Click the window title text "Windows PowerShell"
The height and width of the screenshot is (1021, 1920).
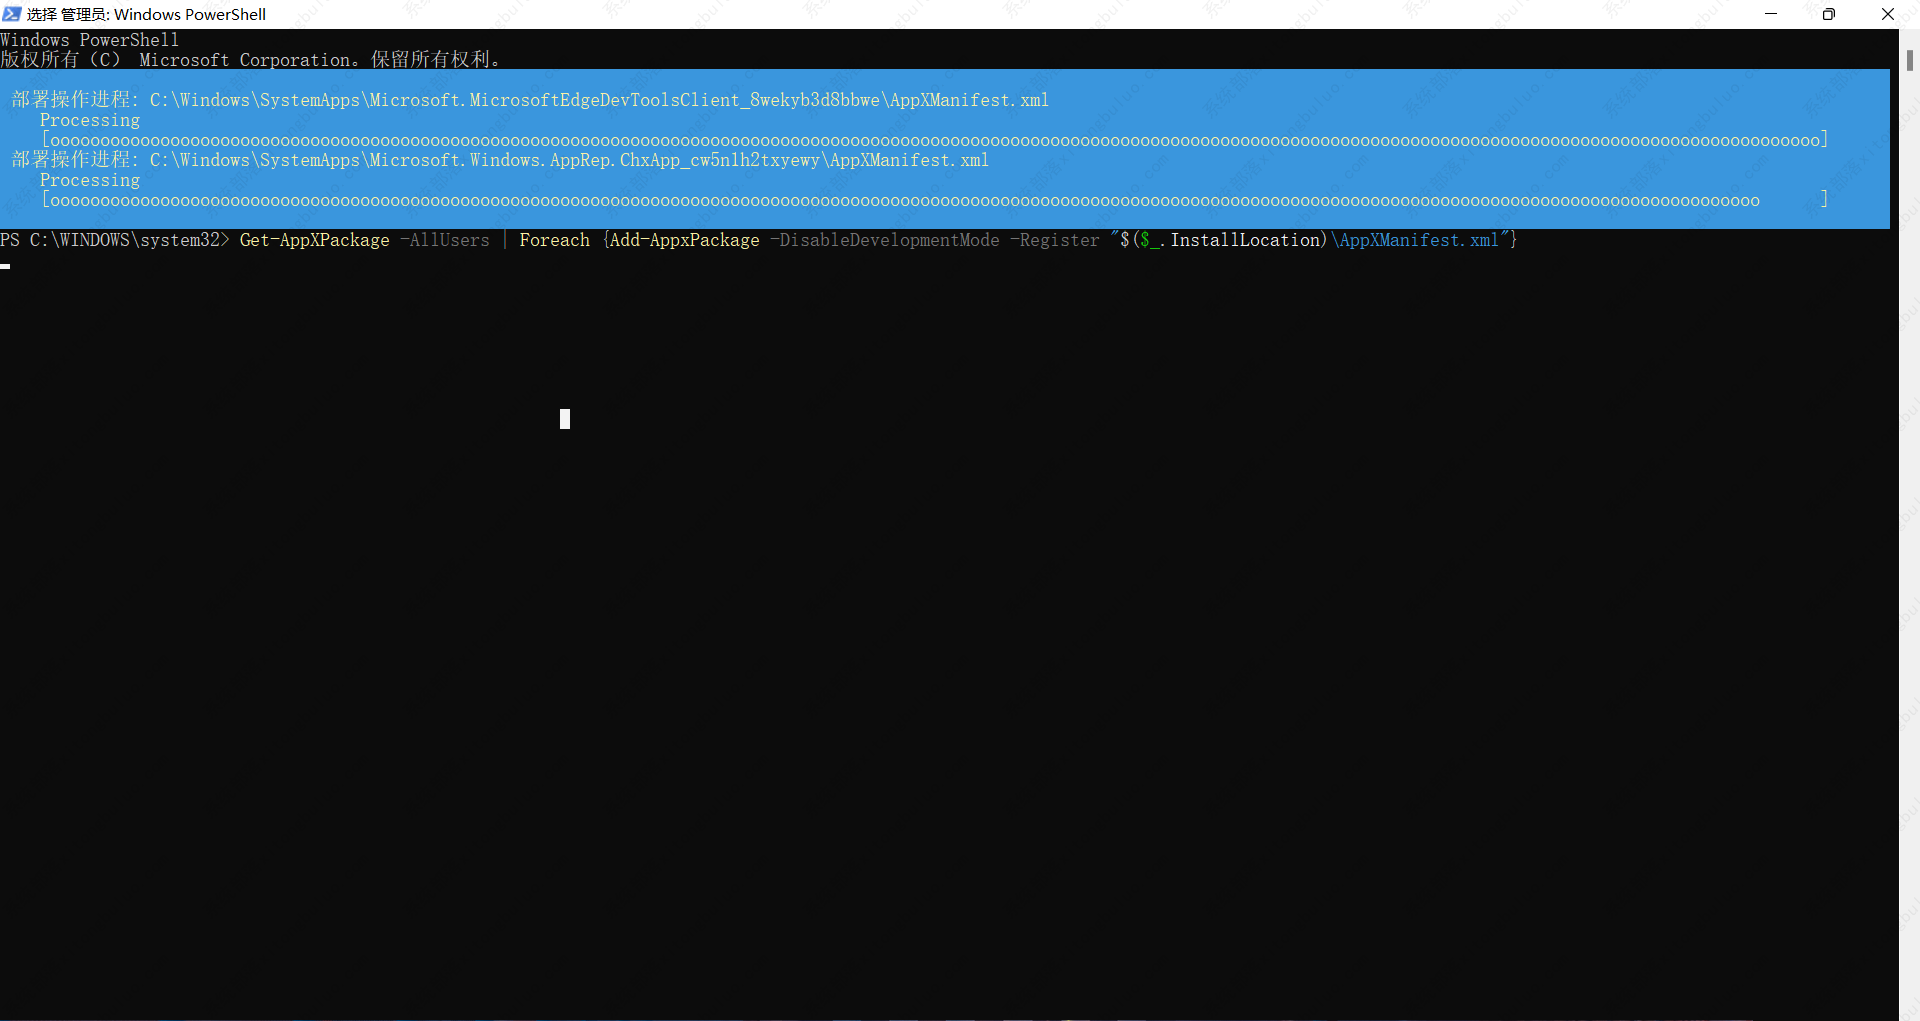point(190,14)
